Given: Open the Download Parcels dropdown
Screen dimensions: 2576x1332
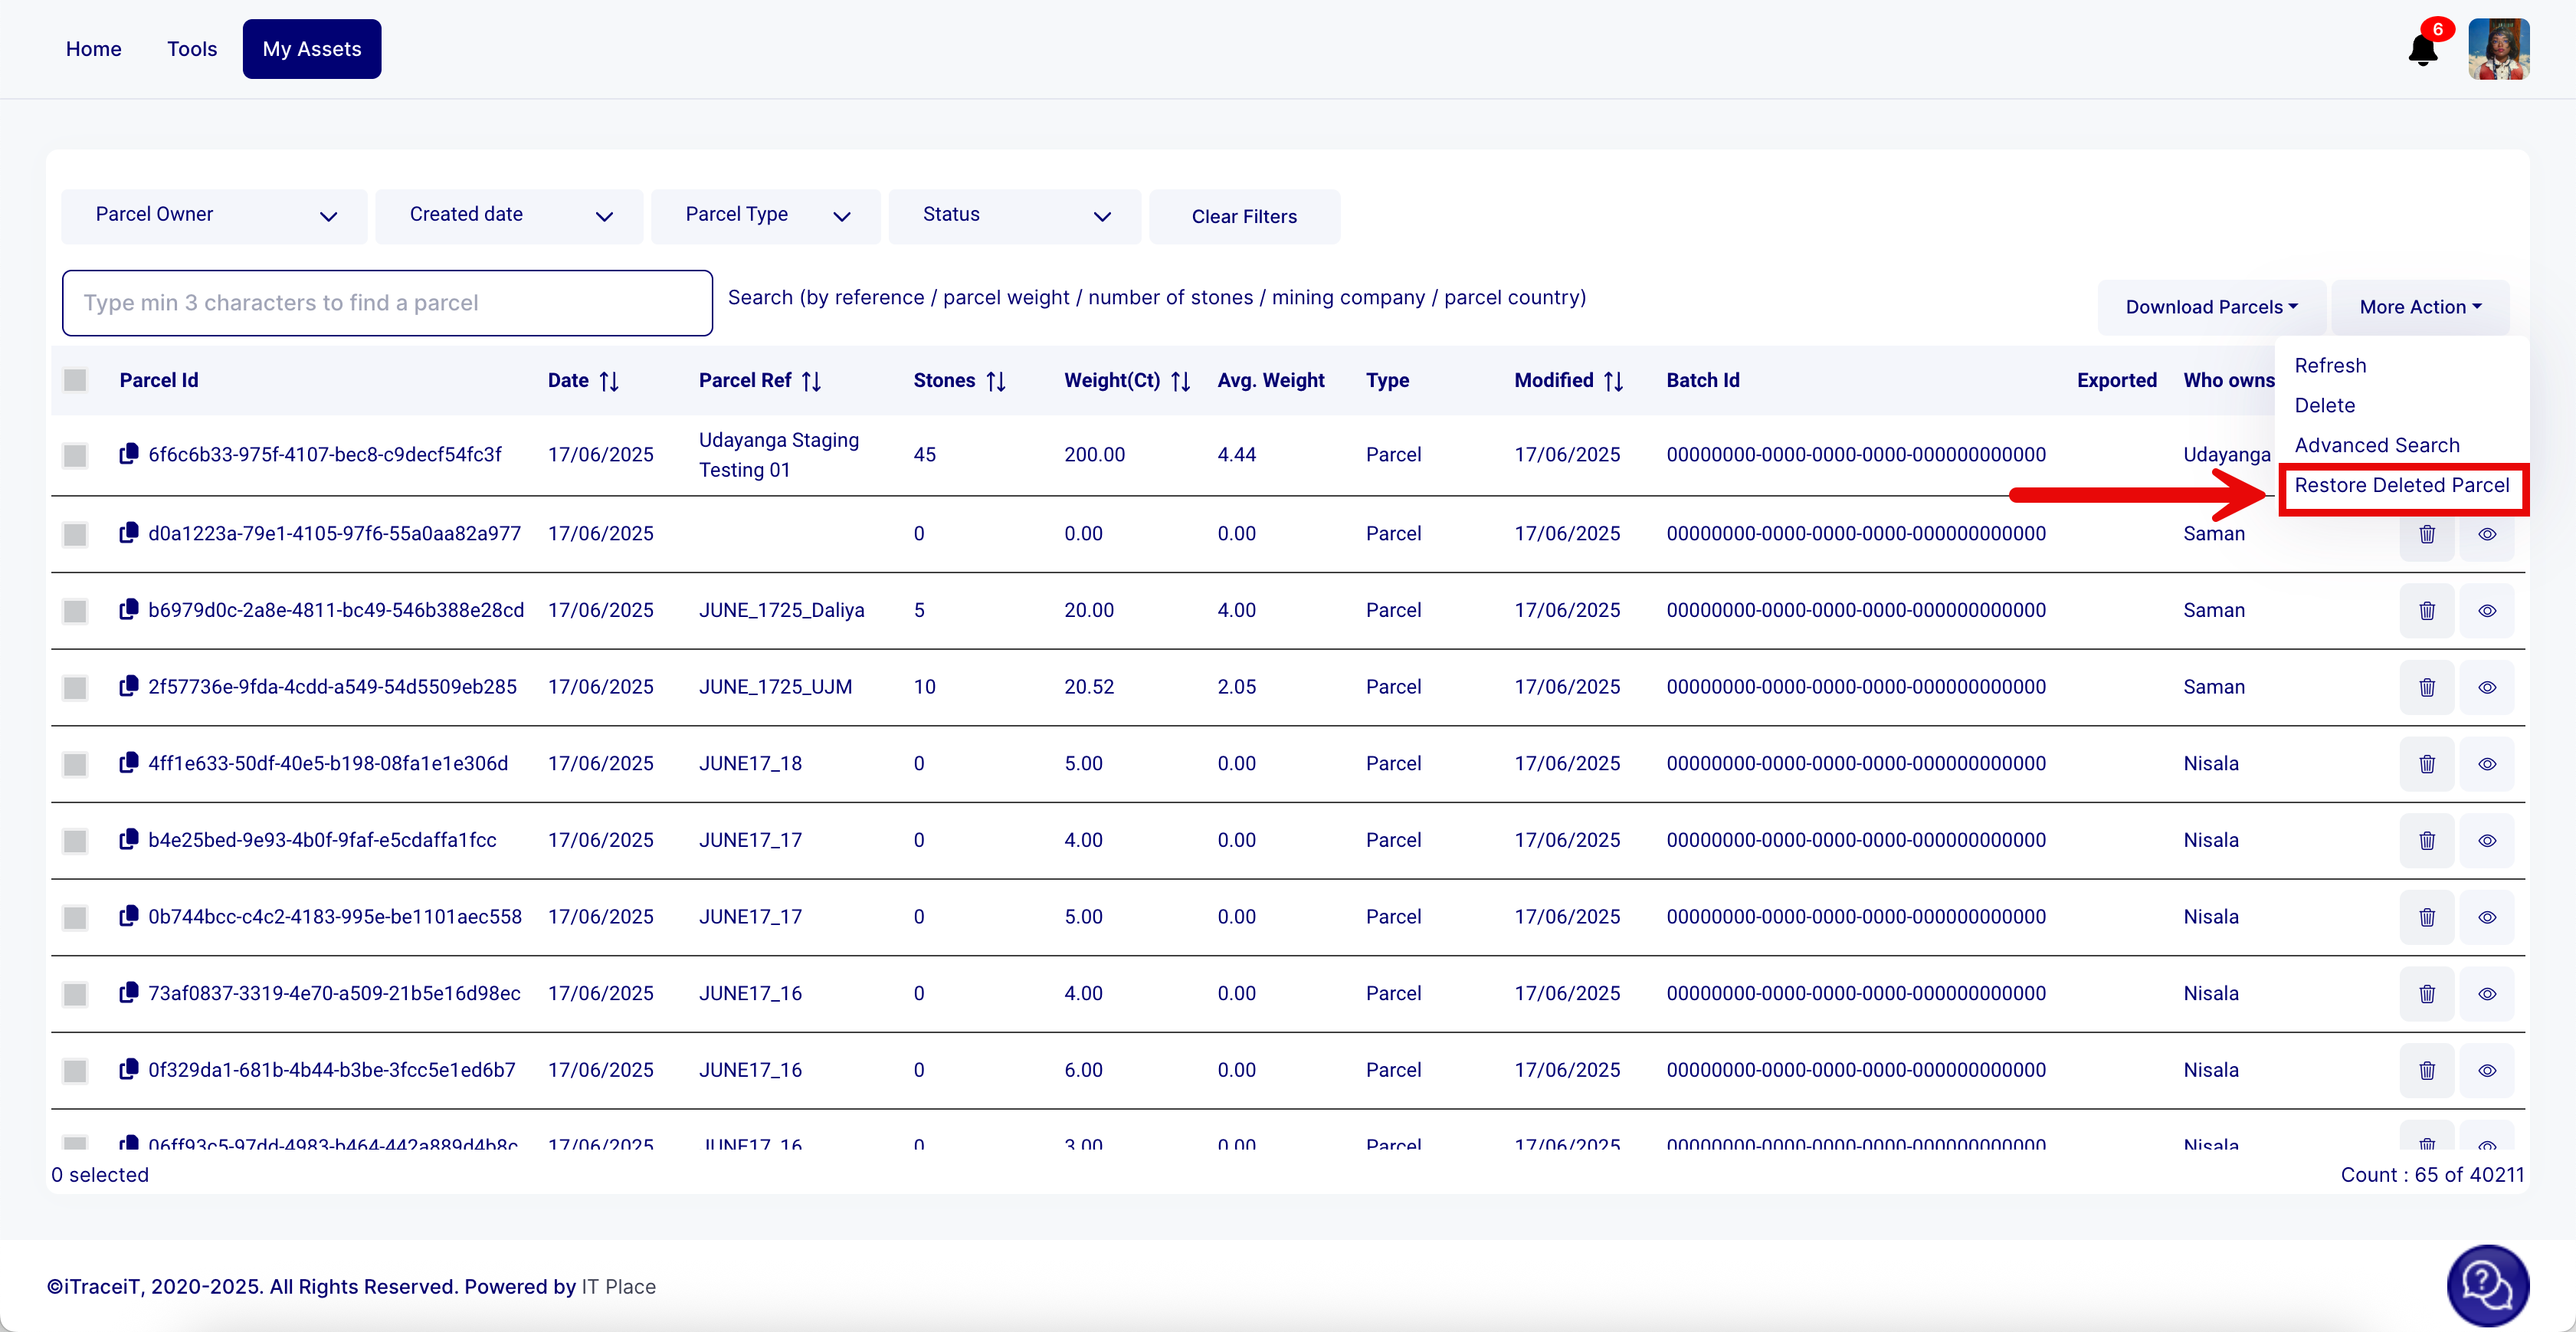Looking at the screenshot, I should (x=2211, y=307).
